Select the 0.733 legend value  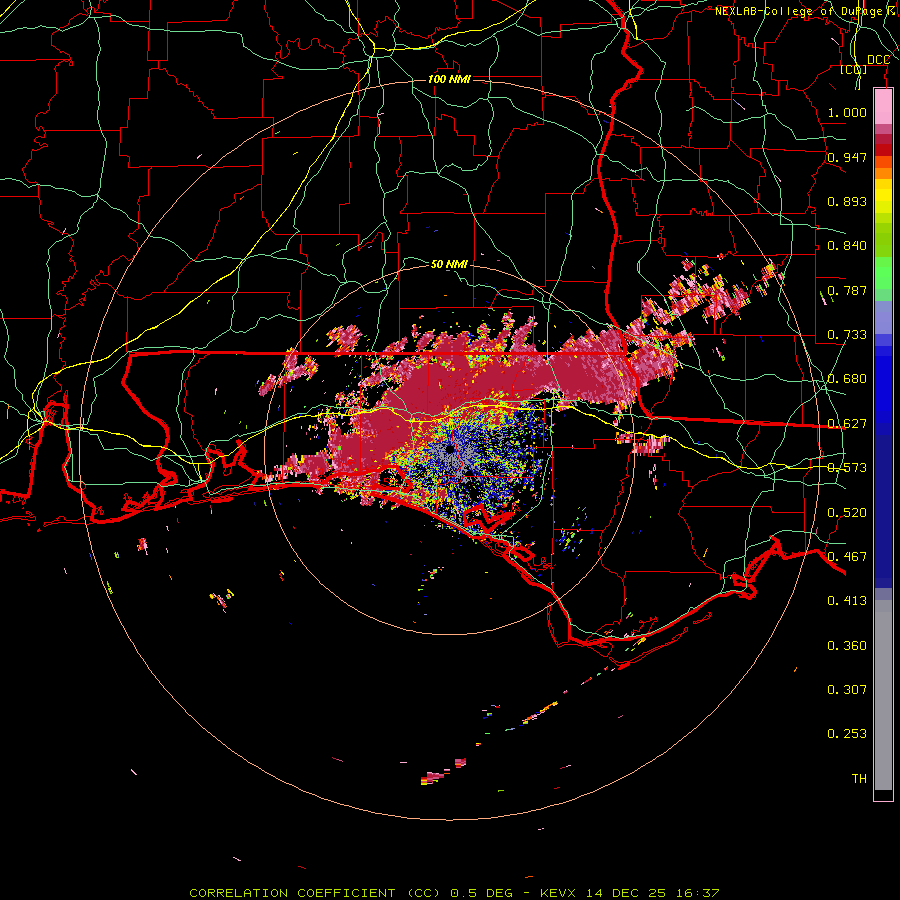coord(847,335)
